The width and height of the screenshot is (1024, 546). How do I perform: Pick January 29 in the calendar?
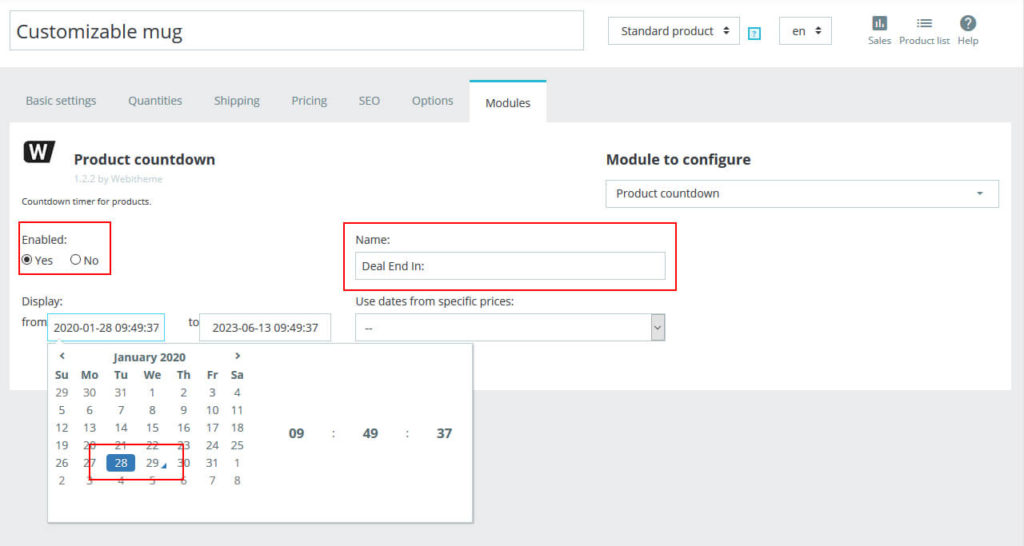point(152,463)
